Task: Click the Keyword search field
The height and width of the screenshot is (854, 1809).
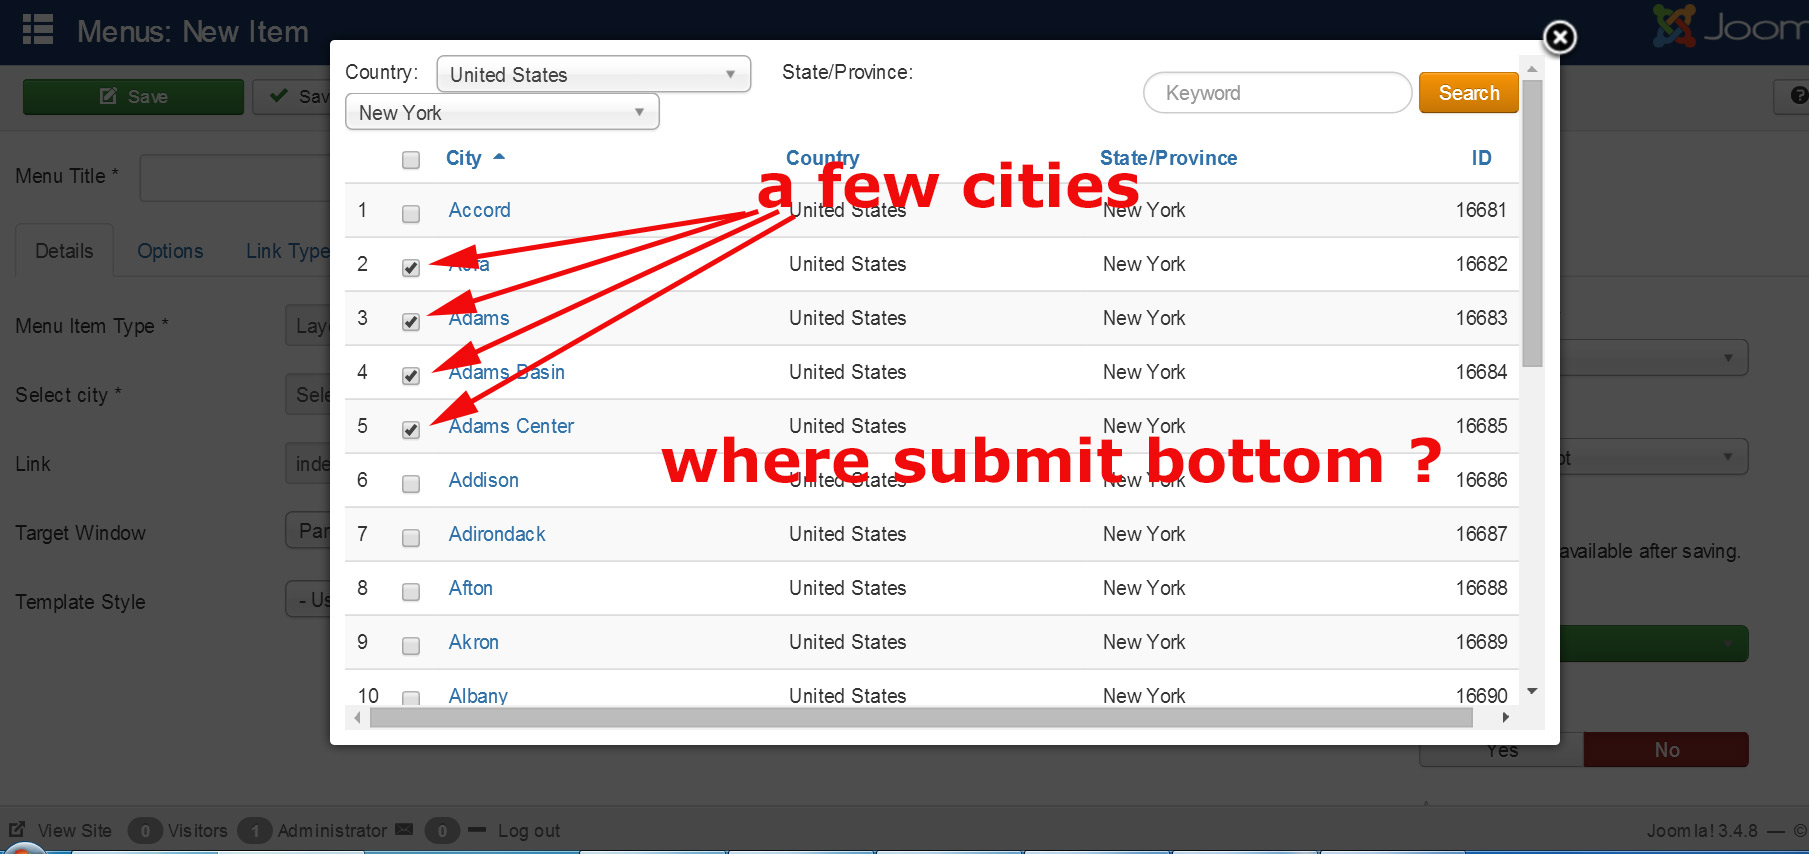Action: click(1277, 93)
